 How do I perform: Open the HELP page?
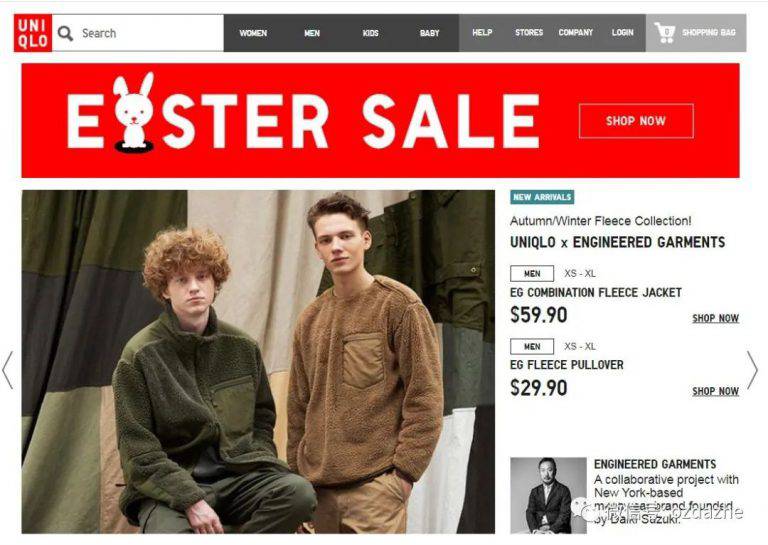482,32
